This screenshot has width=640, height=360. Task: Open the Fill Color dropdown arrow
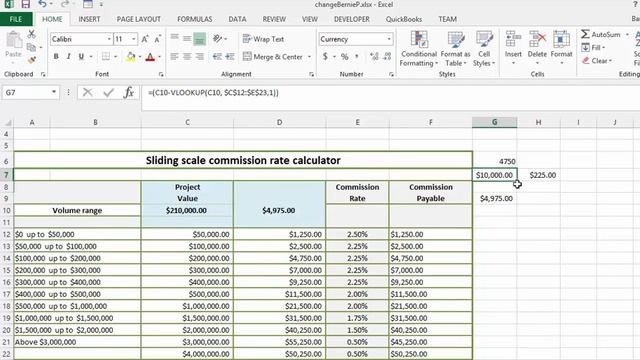(x=140, y=57)
